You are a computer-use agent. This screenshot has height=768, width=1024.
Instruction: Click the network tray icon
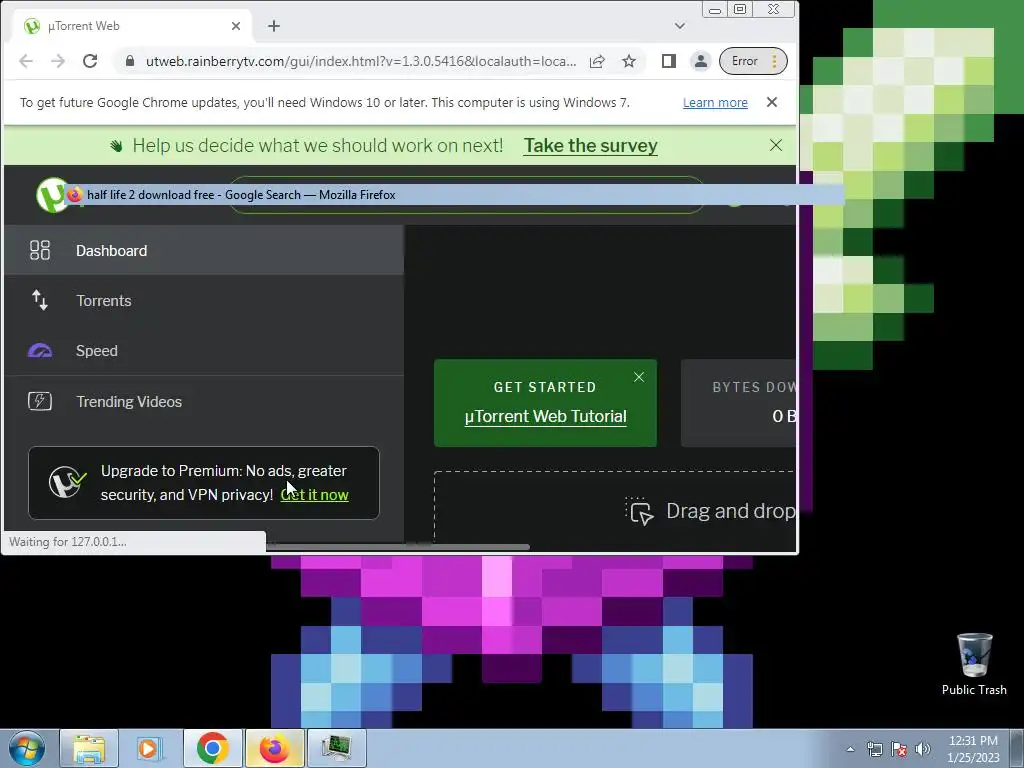pos(874,750)
